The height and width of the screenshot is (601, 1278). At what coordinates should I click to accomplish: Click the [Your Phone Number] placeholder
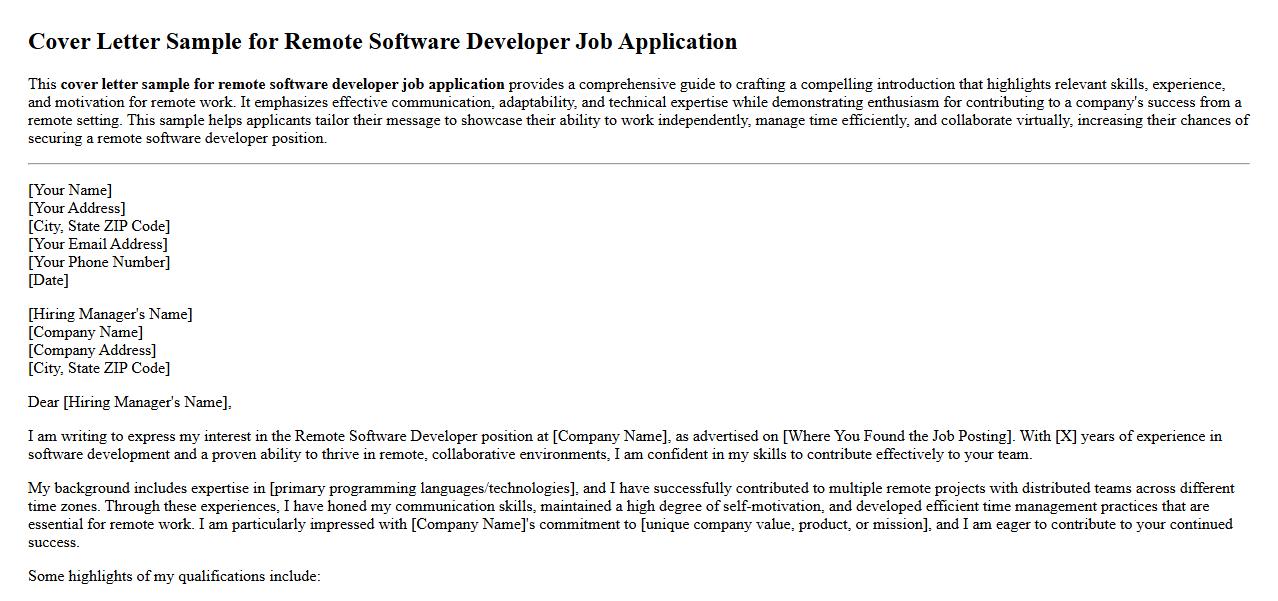pyautogui.click(x=99, y=262)
